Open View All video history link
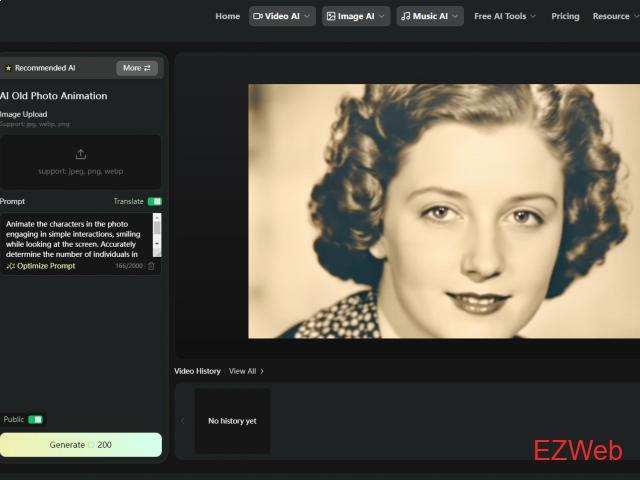Viewport: 640px width, 480px height. coord(246,371)
